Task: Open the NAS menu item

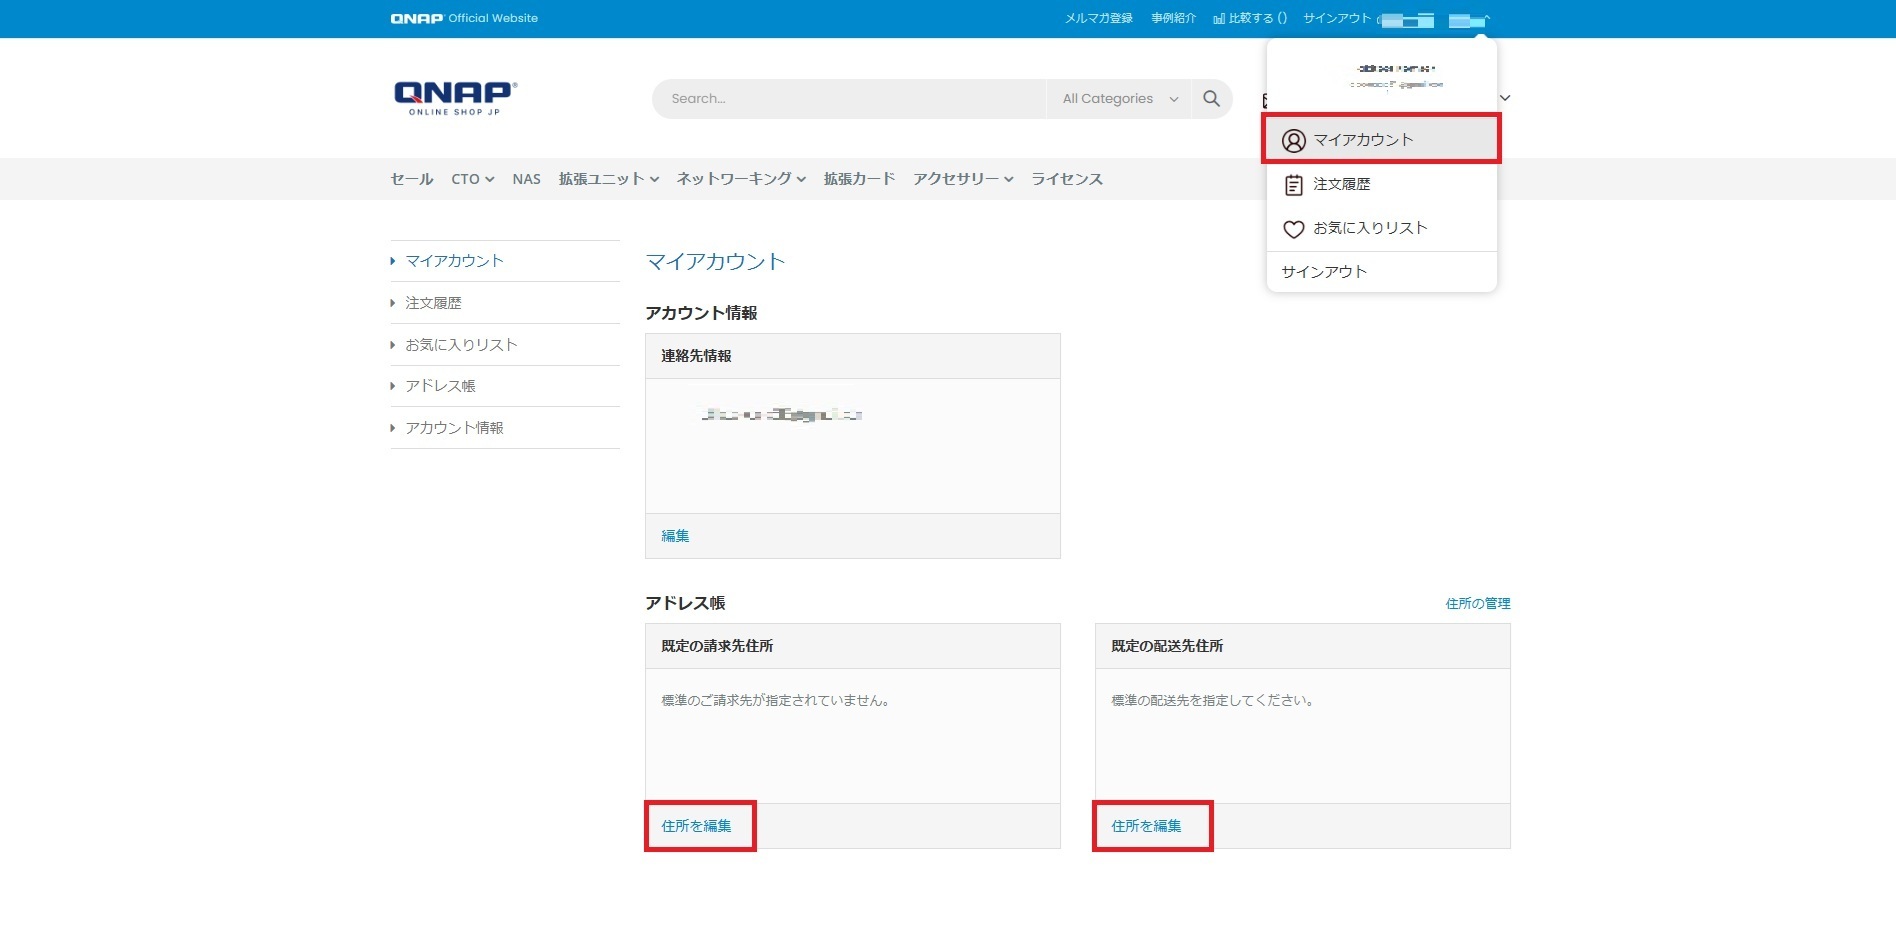Action: 526,179
